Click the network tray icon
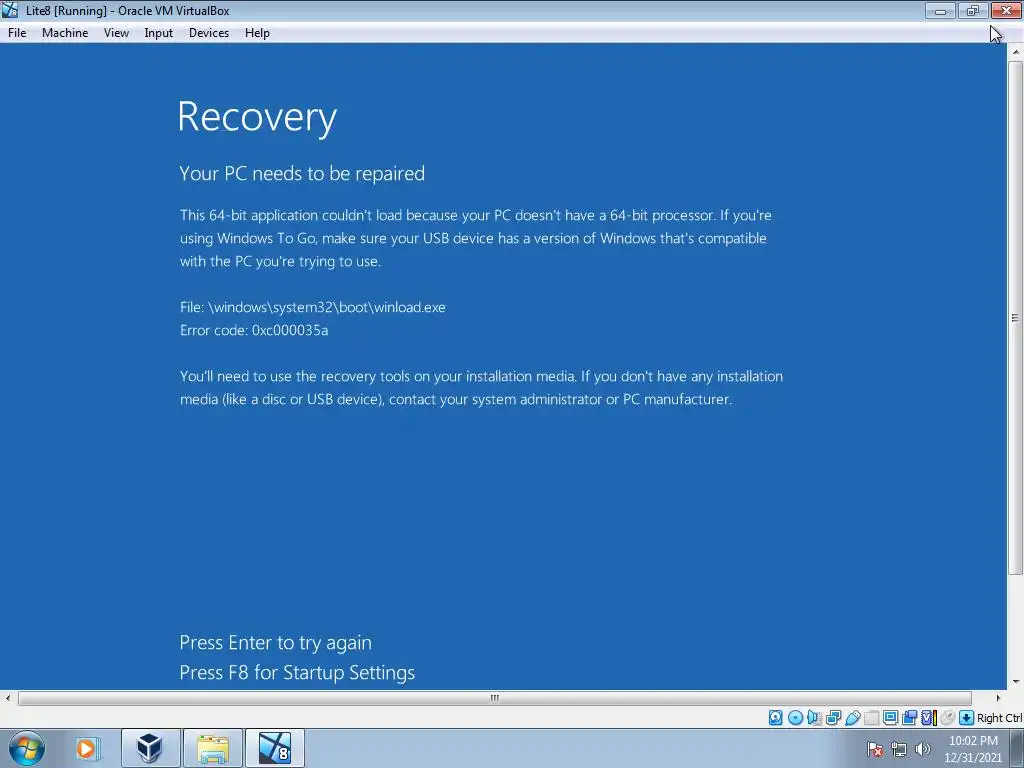This screenshot has width=1024, height=768. pos(899,749)
